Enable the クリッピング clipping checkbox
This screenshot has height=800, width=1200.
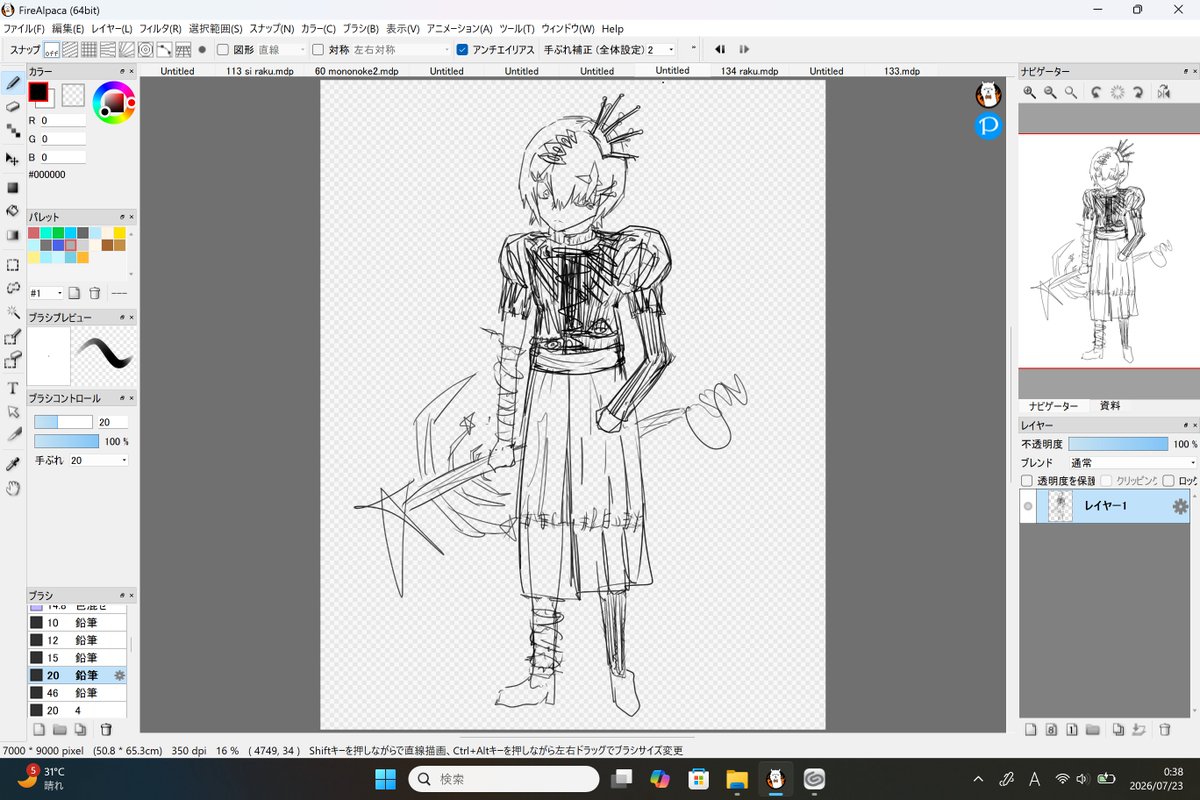point(1107,481)
